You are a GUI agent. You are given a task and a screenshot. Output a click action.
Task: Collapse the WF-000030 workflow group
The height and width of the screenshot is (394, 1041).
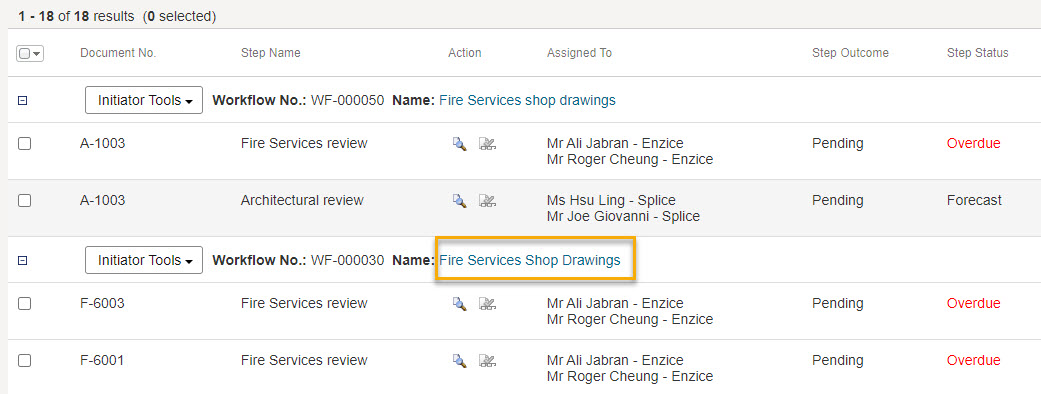coord(22,261)
